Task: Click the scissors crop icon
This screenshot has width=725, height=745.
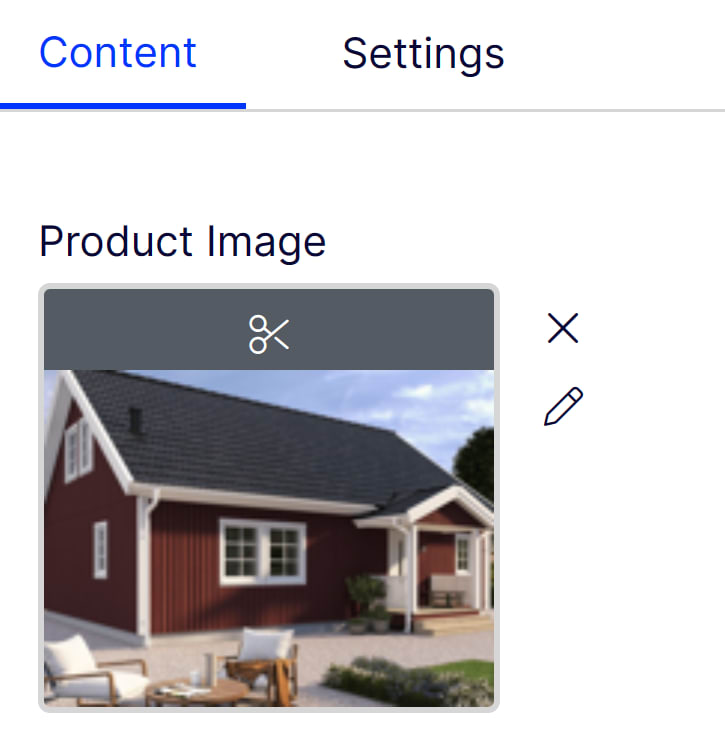Action: (x=269, y=334)
